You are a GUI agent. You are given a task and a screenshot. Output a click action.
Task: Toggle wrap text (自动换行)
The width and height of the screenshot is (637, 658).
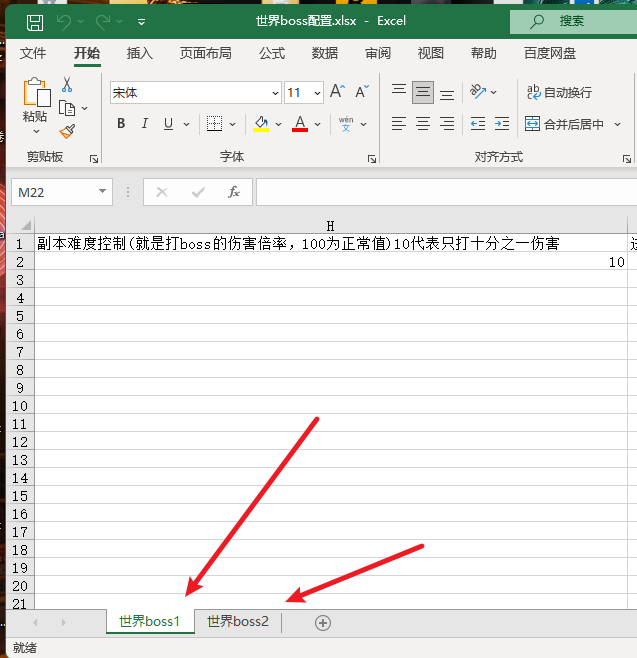pos(559,92)
